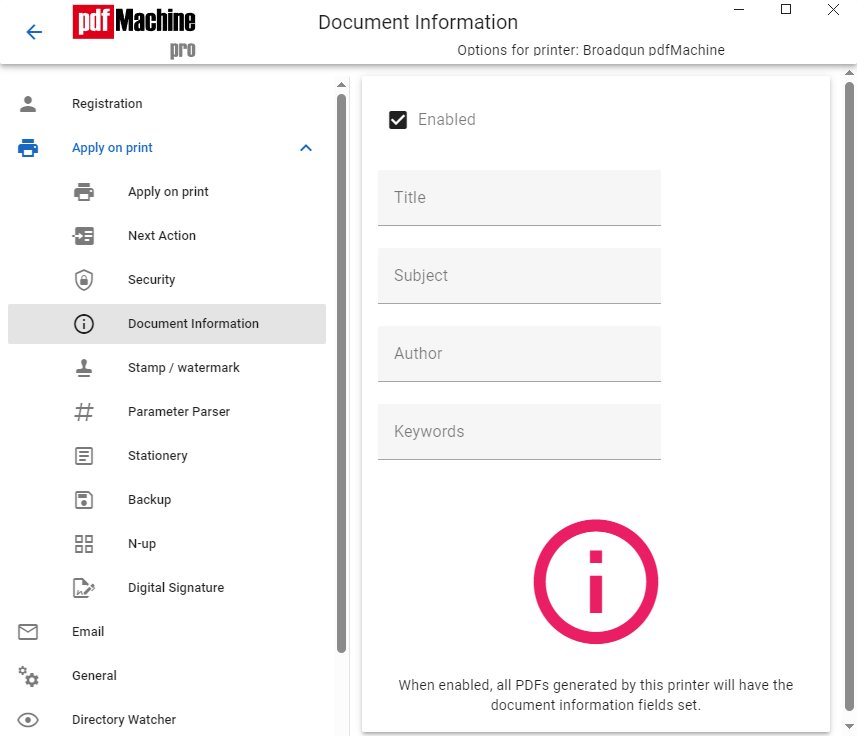Click the Stationery page icon
The height and width of the screenshot is (736, 857).
tap(84, 456)
